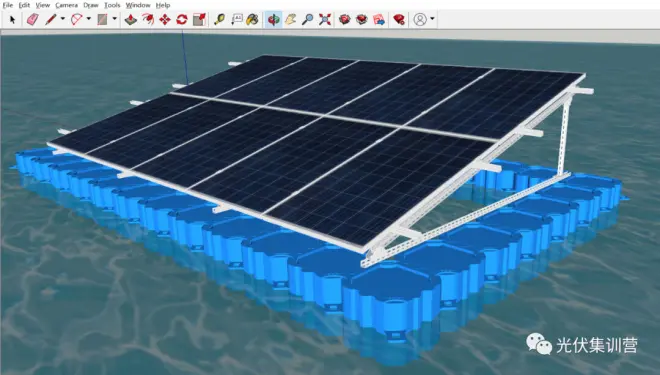Click the Send to LayOut icon
Viewport: 660px width, 375px height.
click(x=379, y=19)
